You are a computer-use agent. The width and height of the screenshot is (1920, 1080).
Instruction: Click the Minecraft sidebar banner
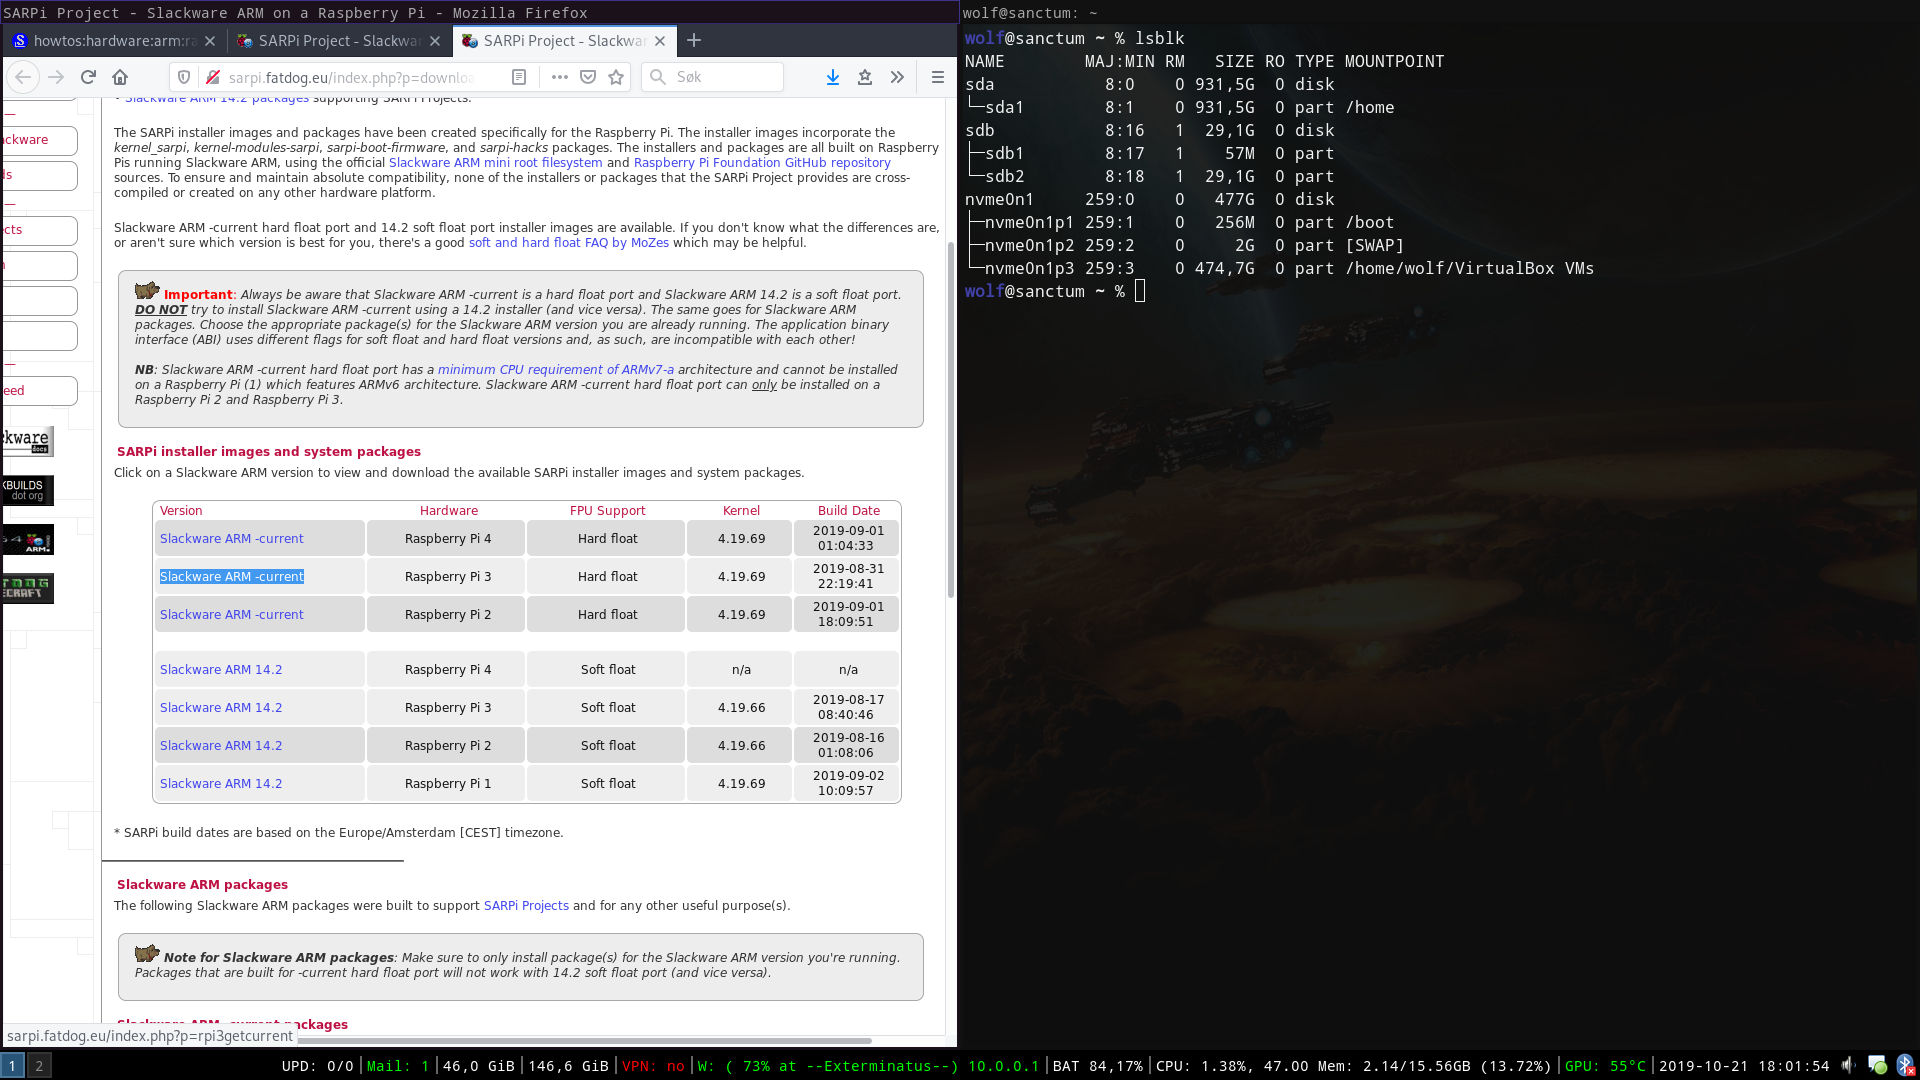28,588
